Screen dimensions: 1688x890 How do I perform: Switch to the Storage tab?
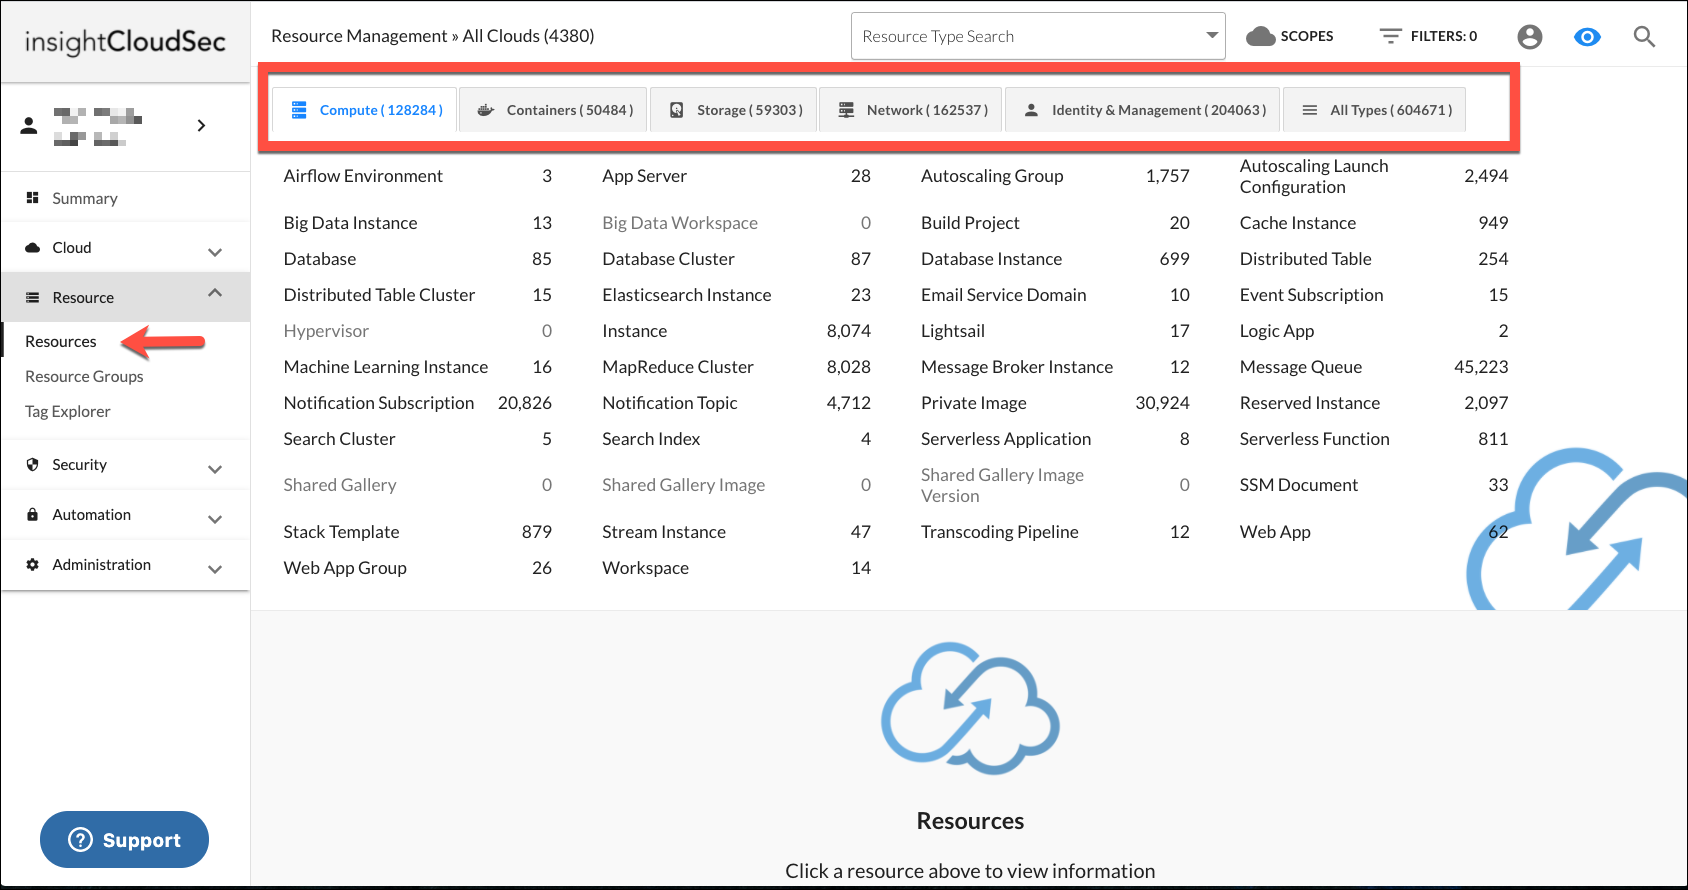[734, 110]
